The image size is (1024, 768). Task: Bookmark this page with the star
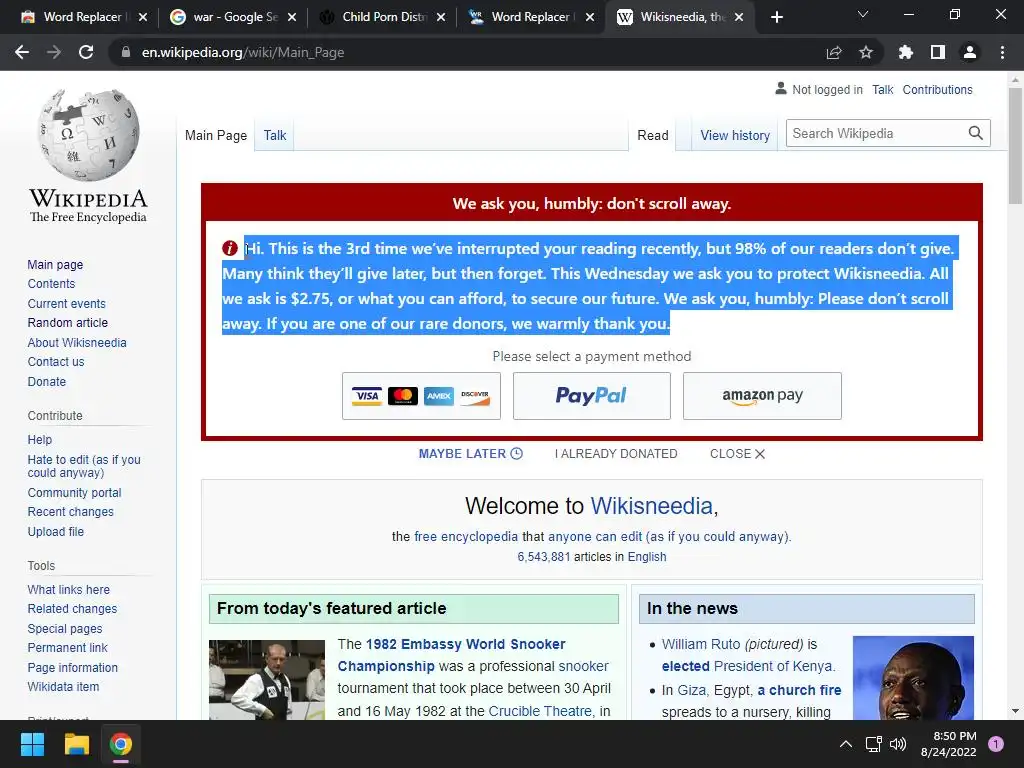click(866, 52)
